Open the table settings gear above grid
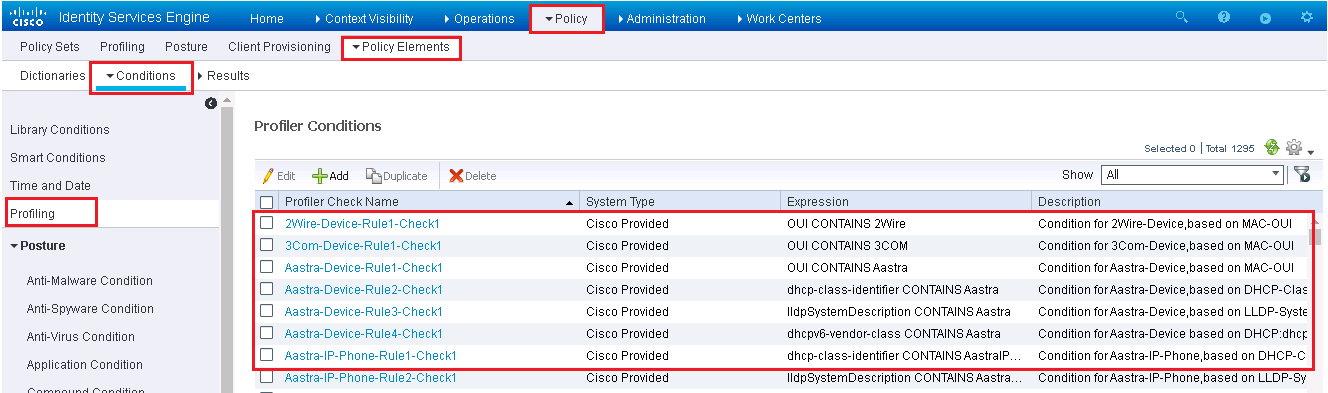 (x=1295, y=147)
